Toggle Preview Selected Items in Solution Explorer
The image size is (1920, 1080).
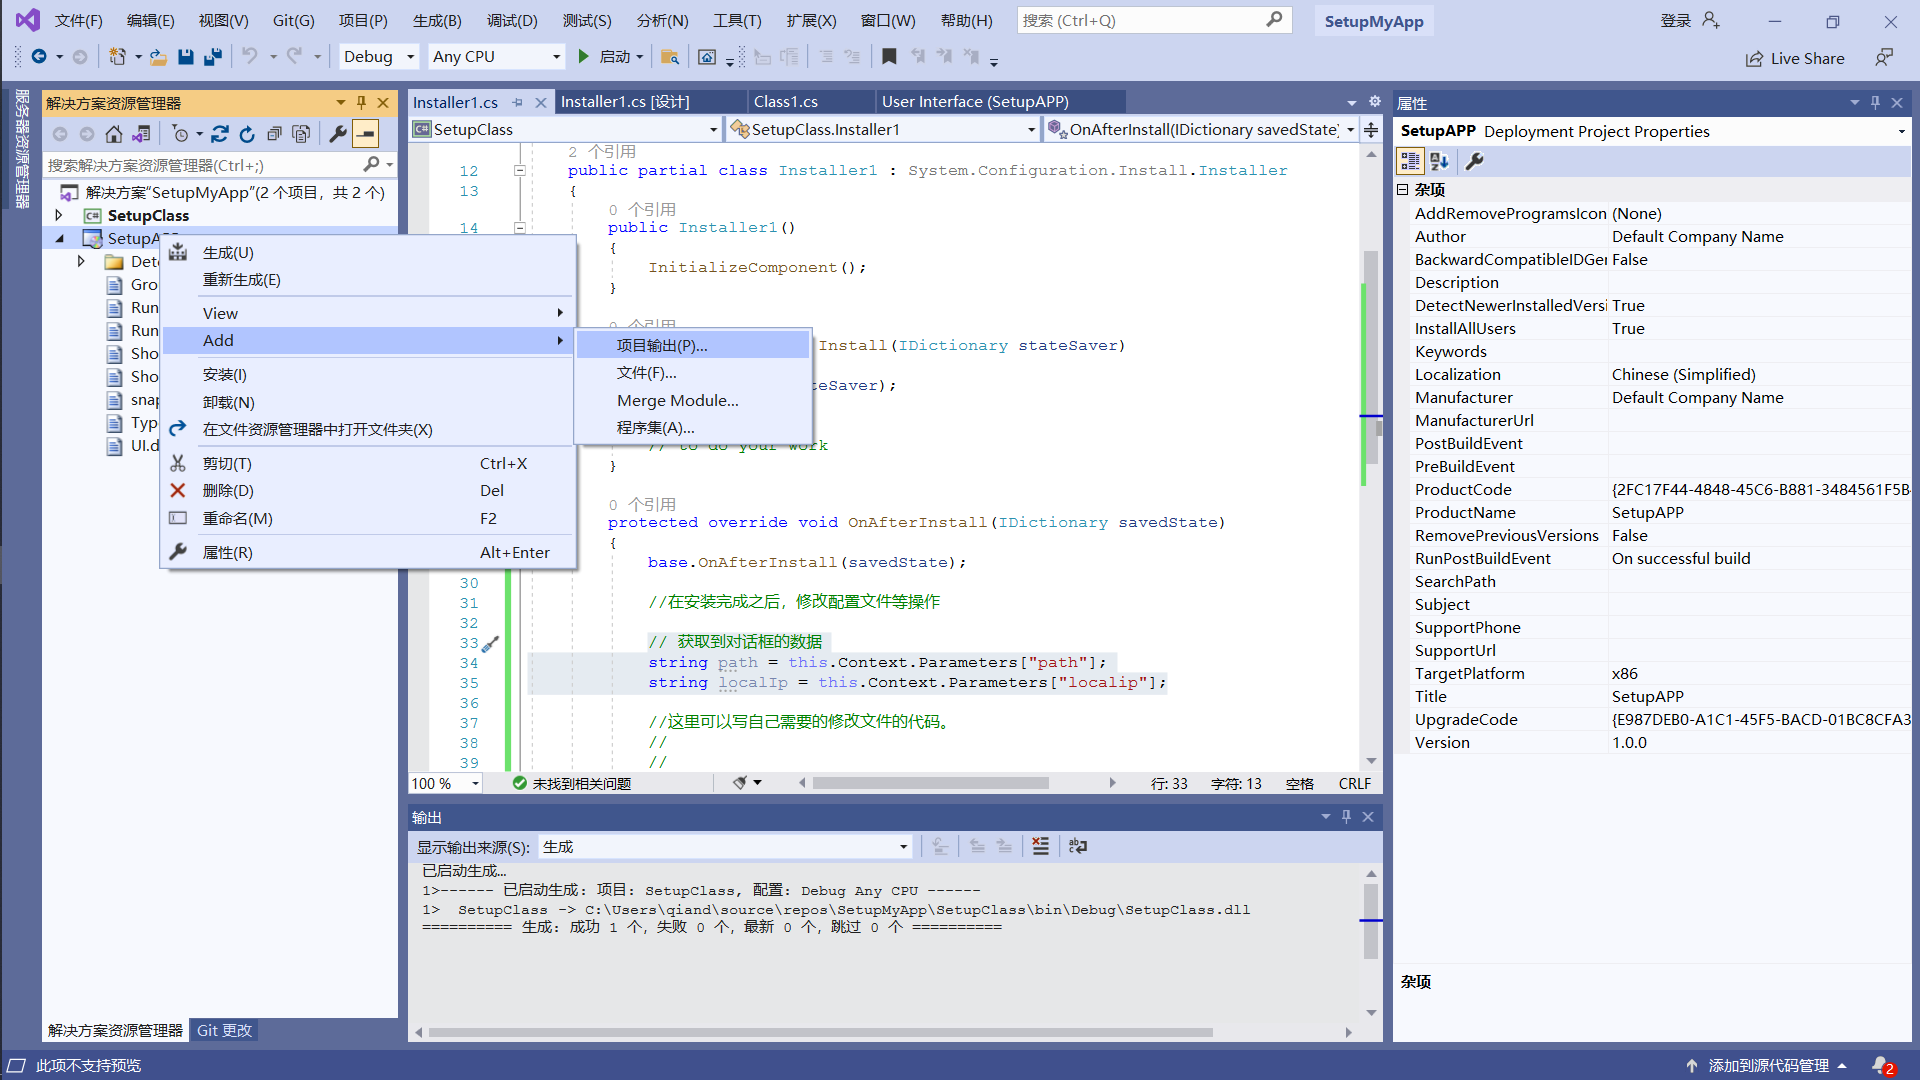(x=366, y=134)
